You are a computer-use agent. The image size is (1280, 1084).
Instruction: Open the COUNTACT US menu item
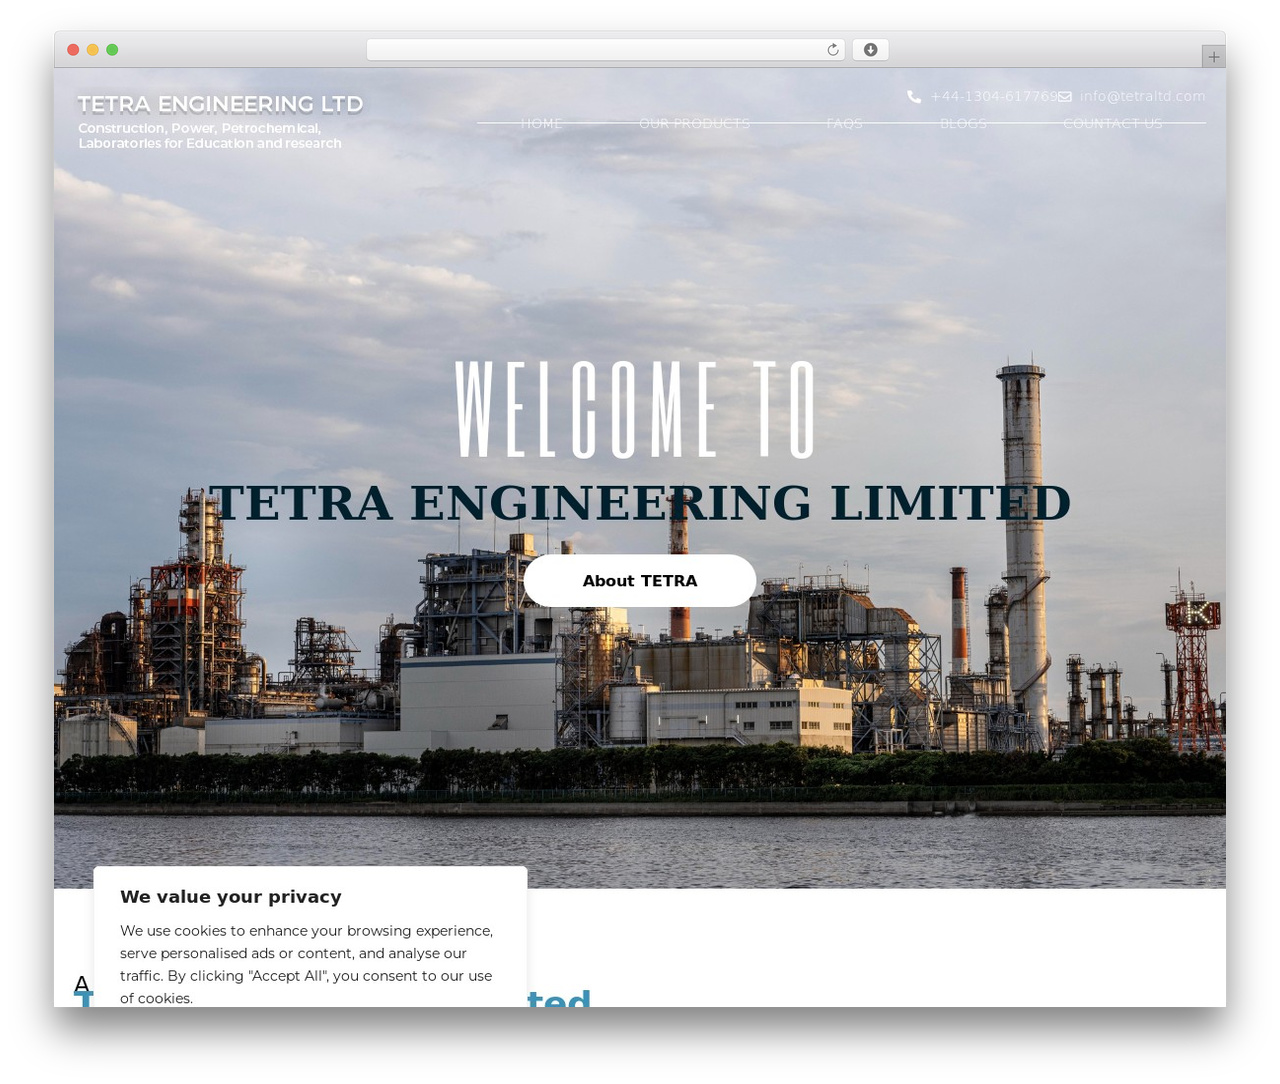point(1112,123)
